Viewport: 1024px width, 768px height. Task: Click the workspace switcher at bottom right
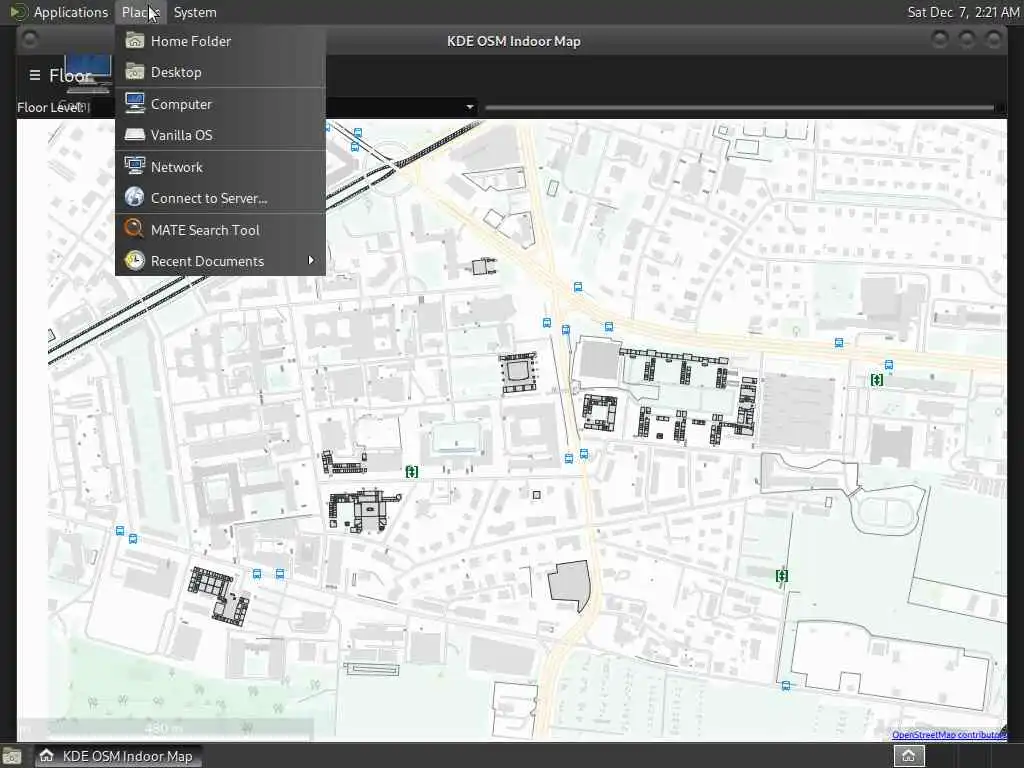pyautogui.click(x=908, y=756)
